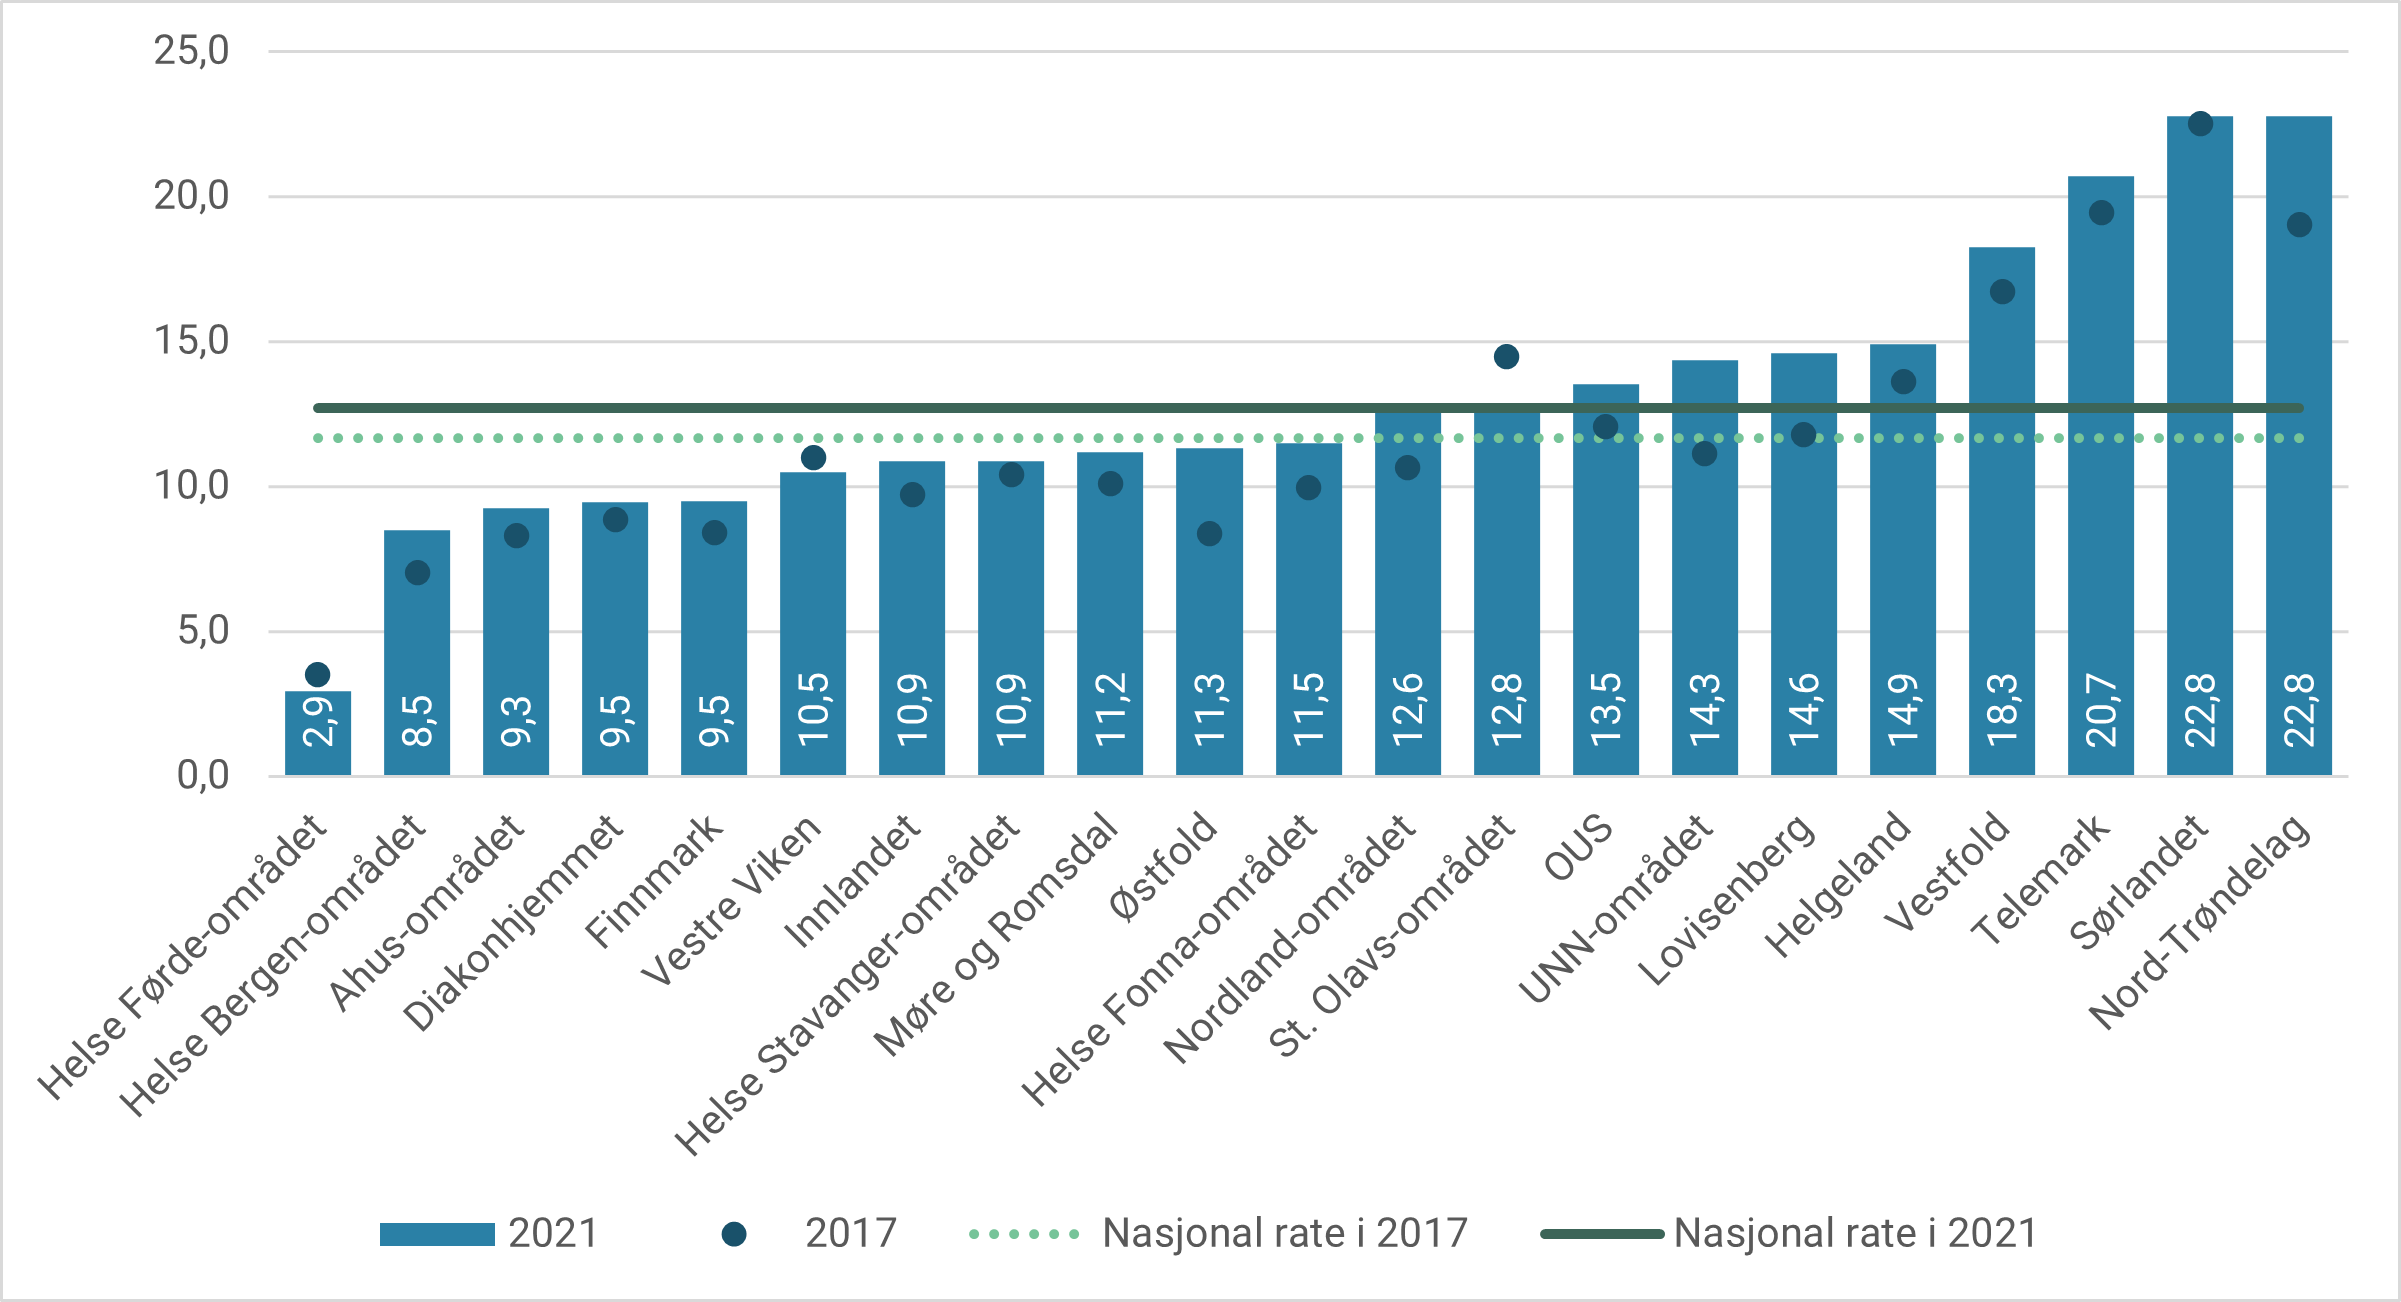Click the 2017 legend dot marker

(x=734, y=1233)
